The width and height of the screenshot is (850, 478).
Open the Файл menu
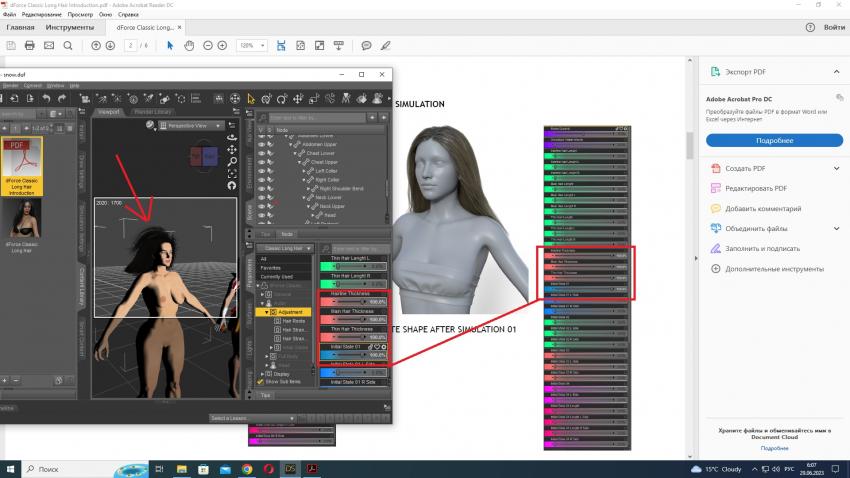coord(9,15)
